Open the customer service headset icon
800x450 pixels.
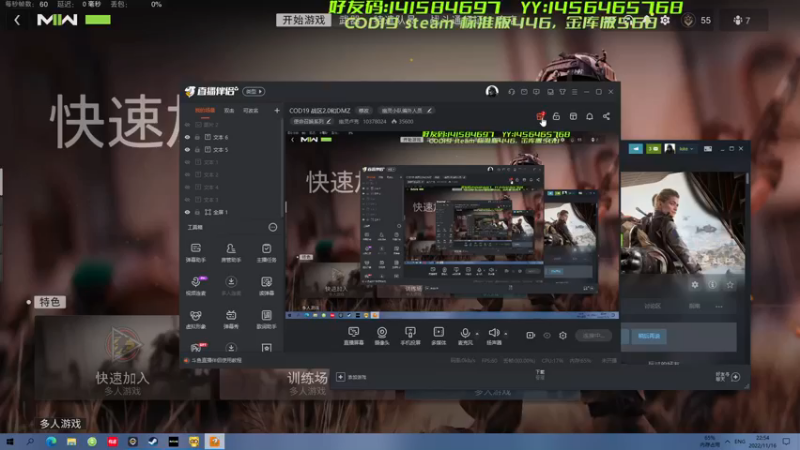(511, 92)
